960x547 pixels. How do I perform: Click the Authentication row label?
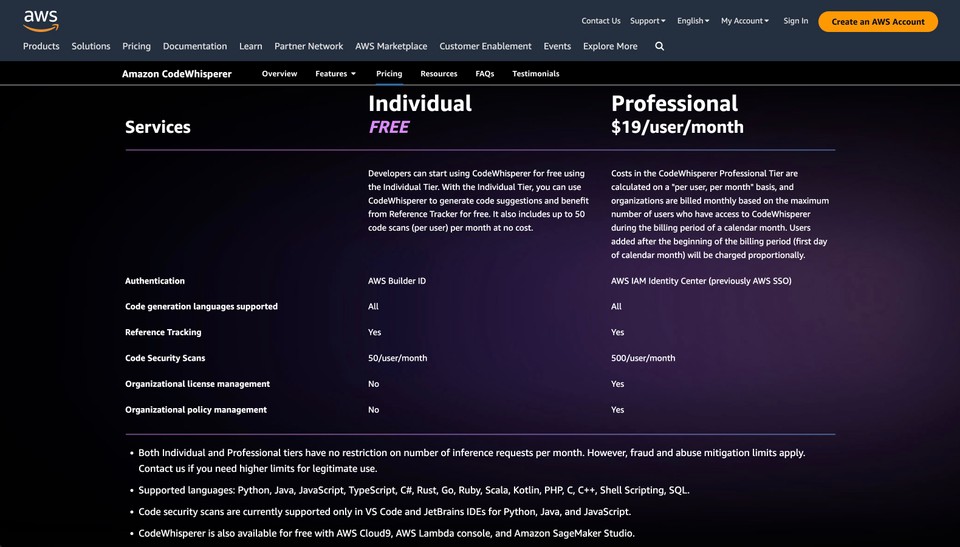154,281
